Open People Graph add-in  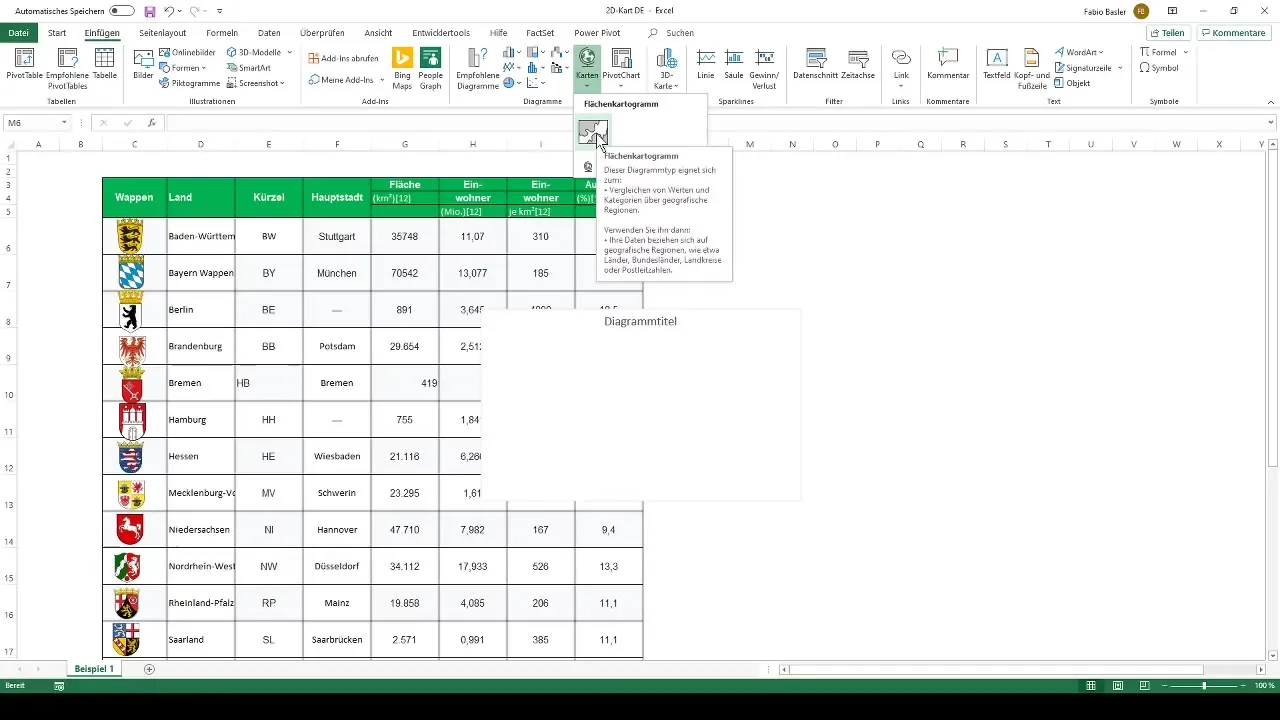(x=431, y=68)
